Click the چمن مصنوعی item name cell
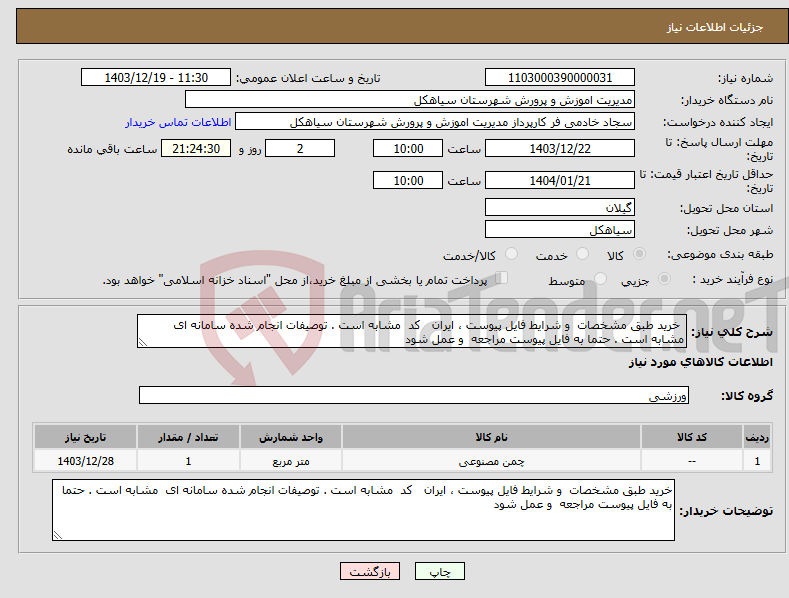The image size is (789, 598). click(x=491, y=461)
